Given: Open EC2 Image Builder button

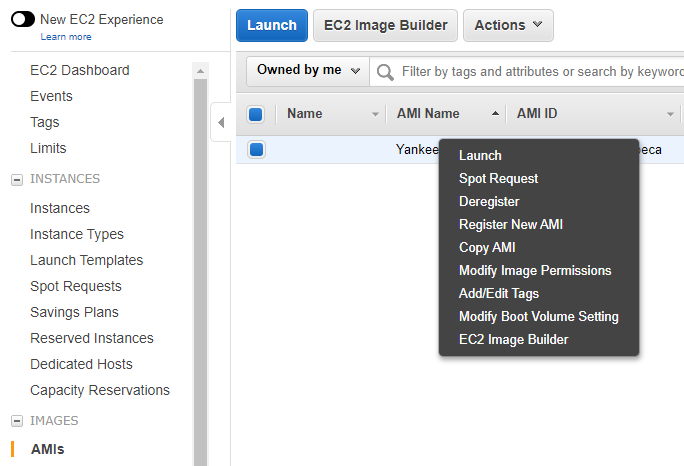Looking at the screenshot, I should 385,25.
